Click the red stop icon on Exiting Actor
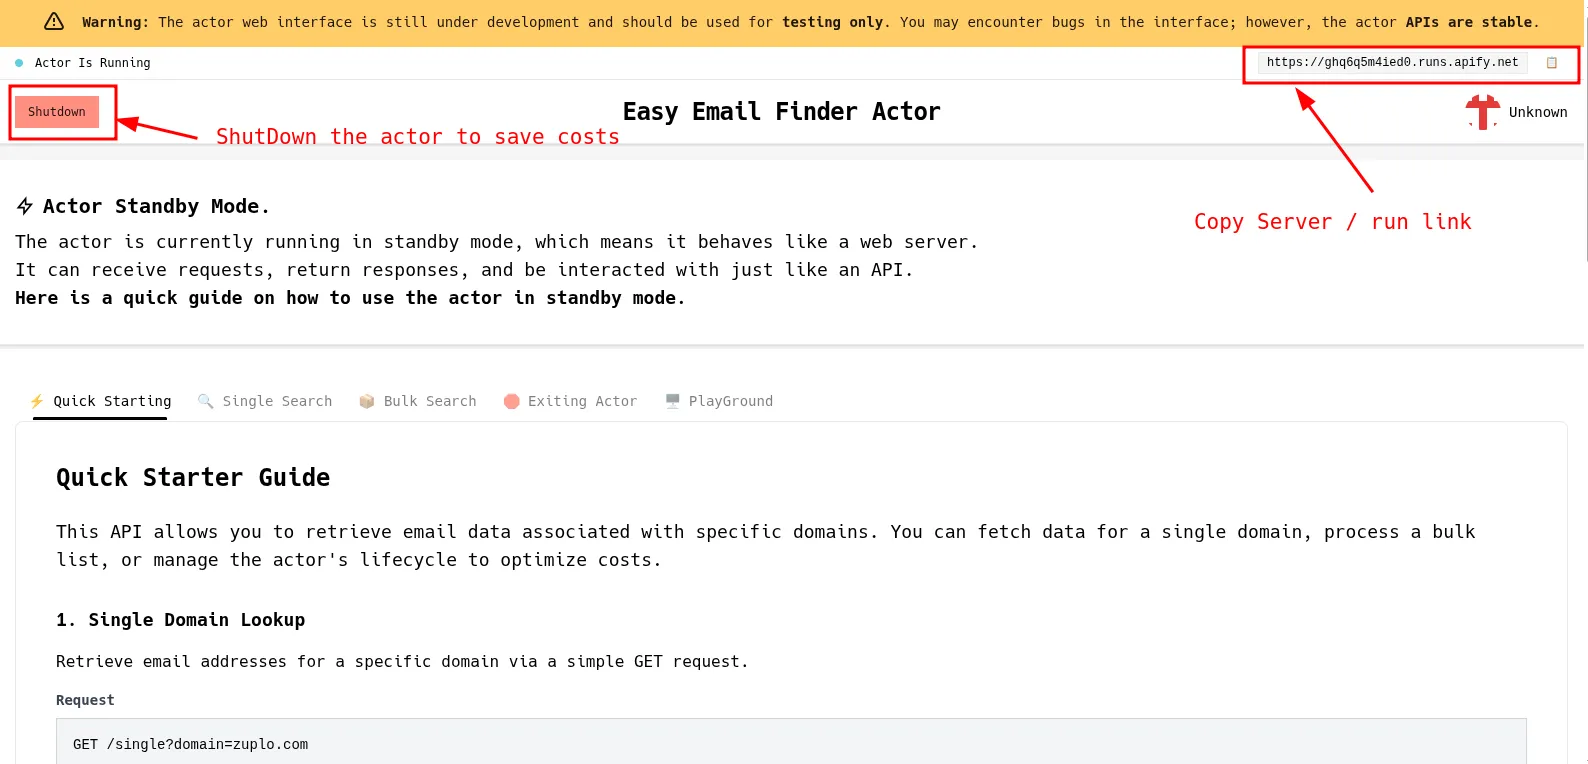Viewport: 1588px width, 764px height. pyautogui.click(x=512, y=401)
